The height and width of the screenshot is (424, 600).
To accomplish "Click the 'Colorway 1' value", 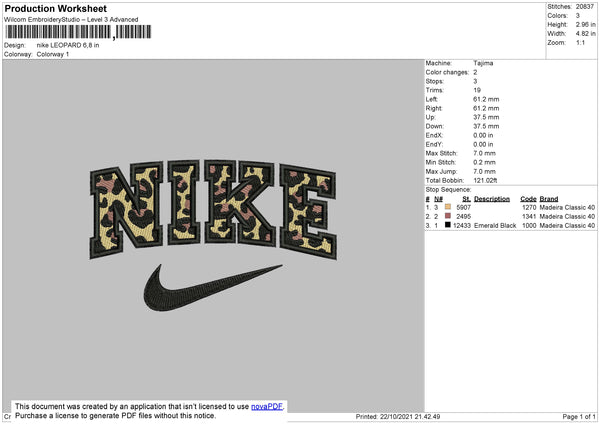I will 53,54.
